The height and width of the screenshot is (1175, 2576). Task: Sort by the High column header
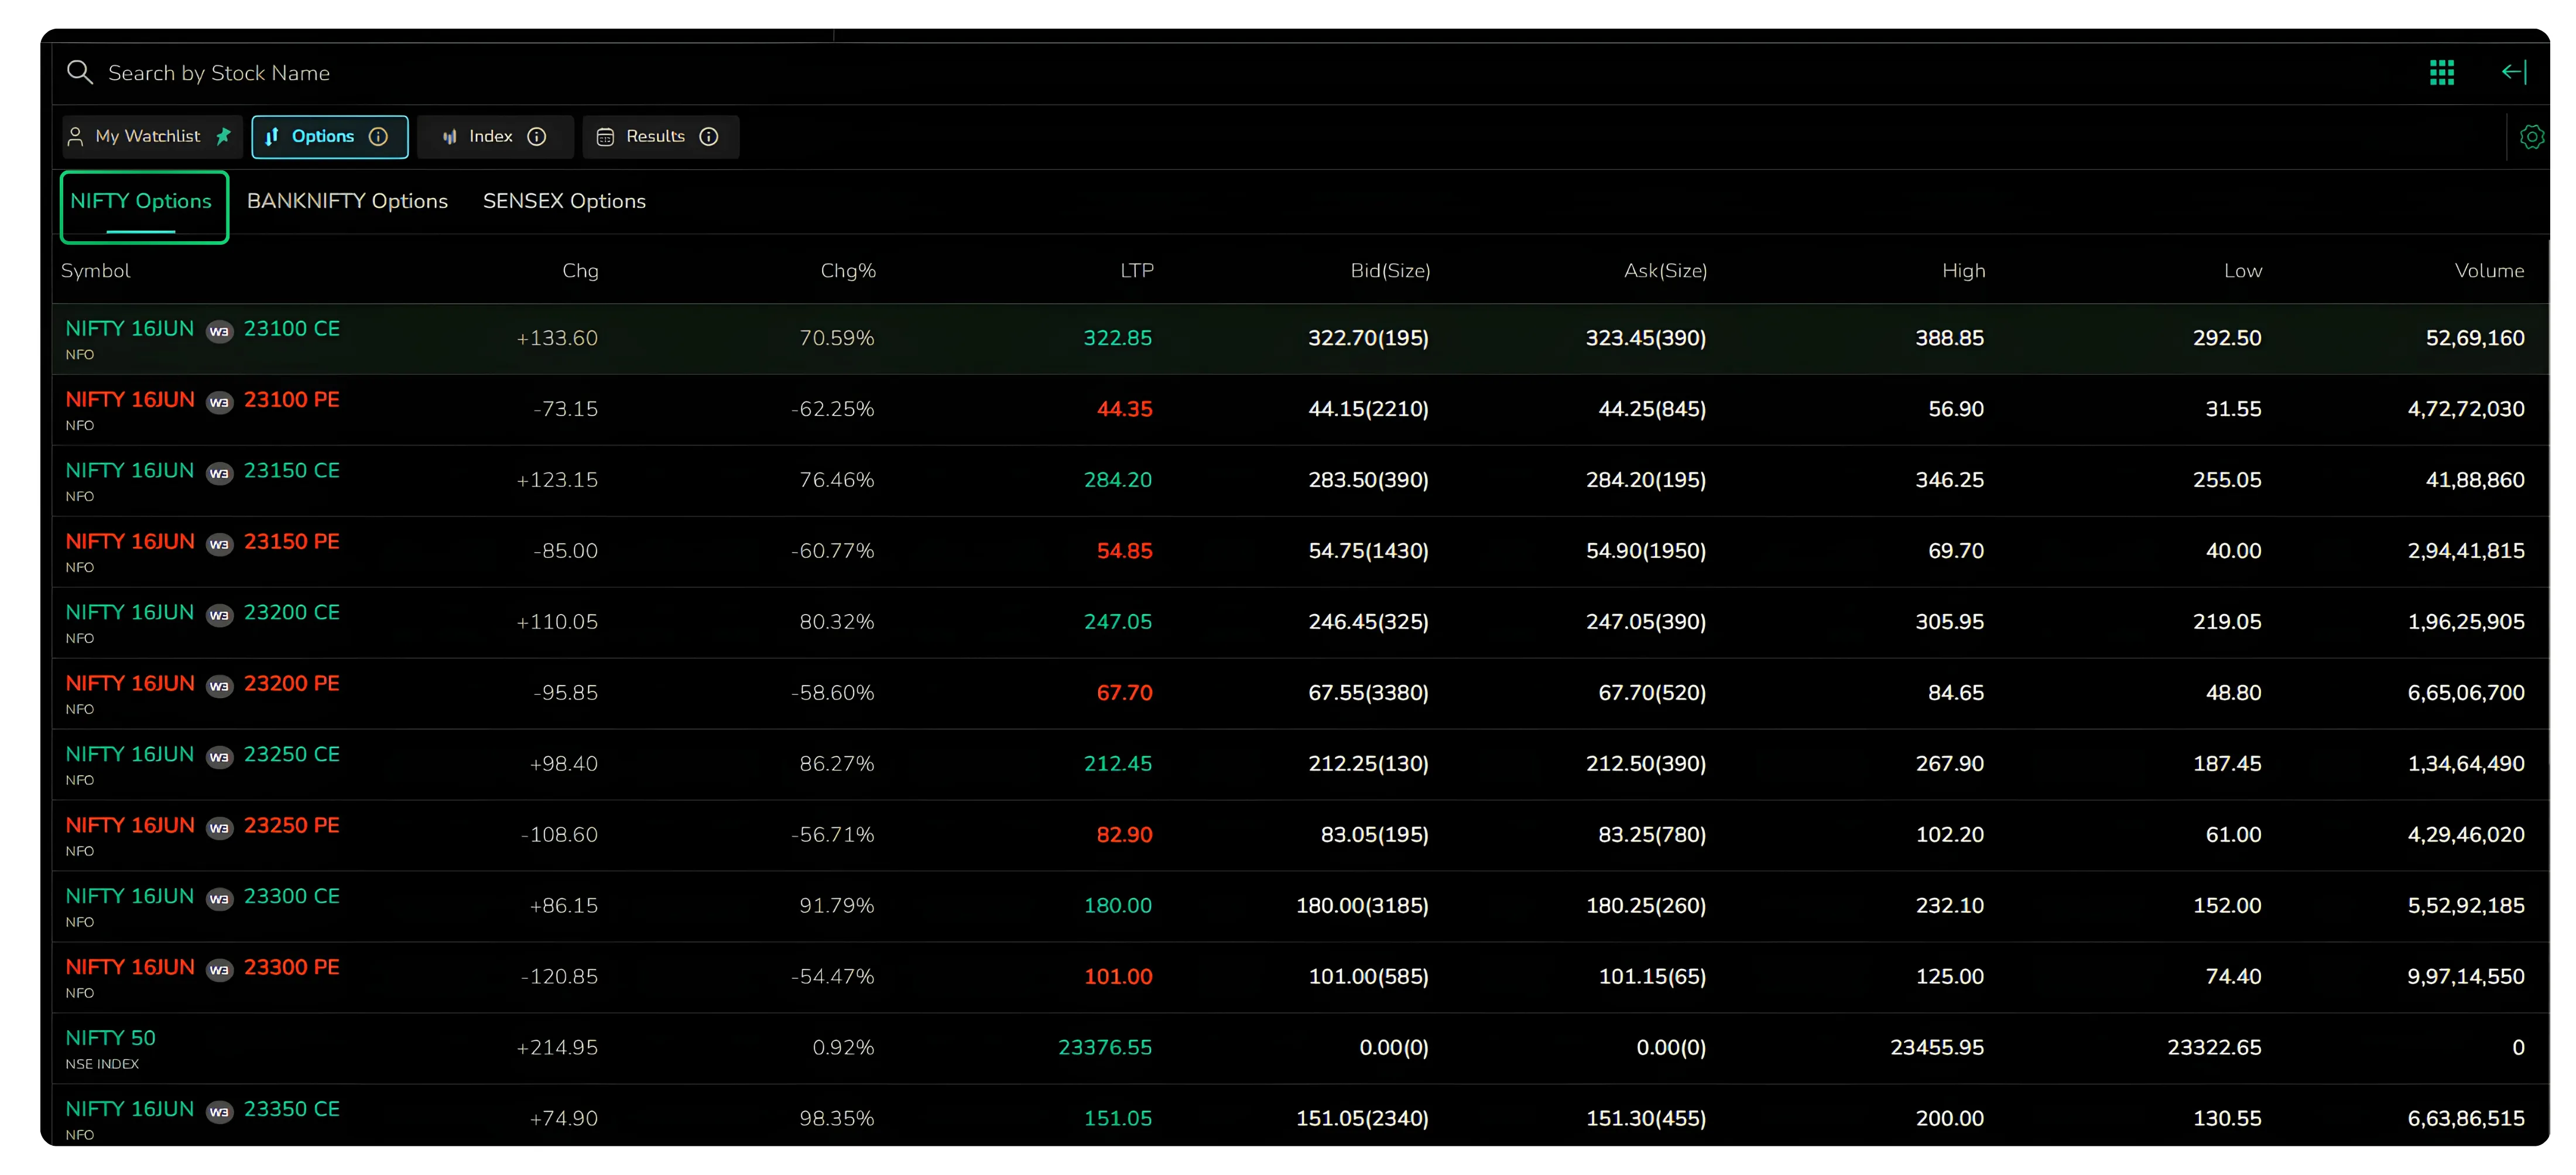1963,271
